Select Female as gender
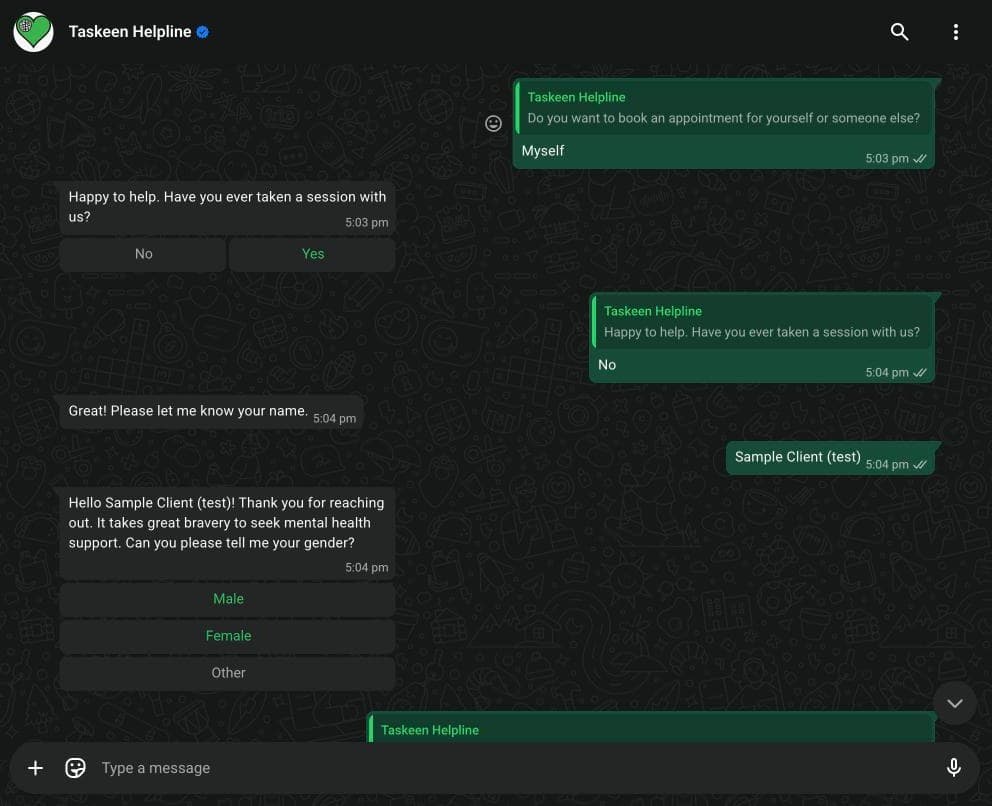The image size is (992, 806). click(228, 636)
